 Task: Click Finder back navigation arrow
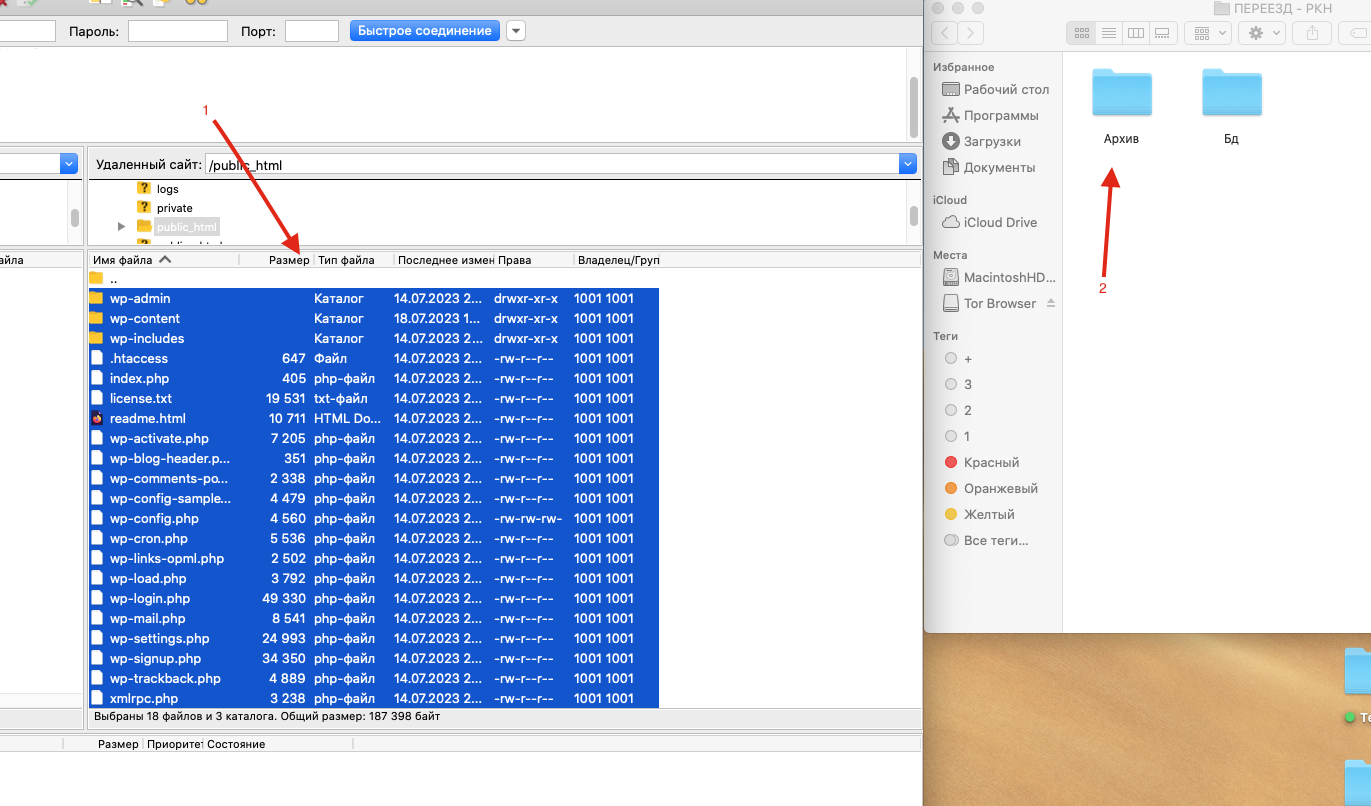pyautogui.click(x=944, y=33)
